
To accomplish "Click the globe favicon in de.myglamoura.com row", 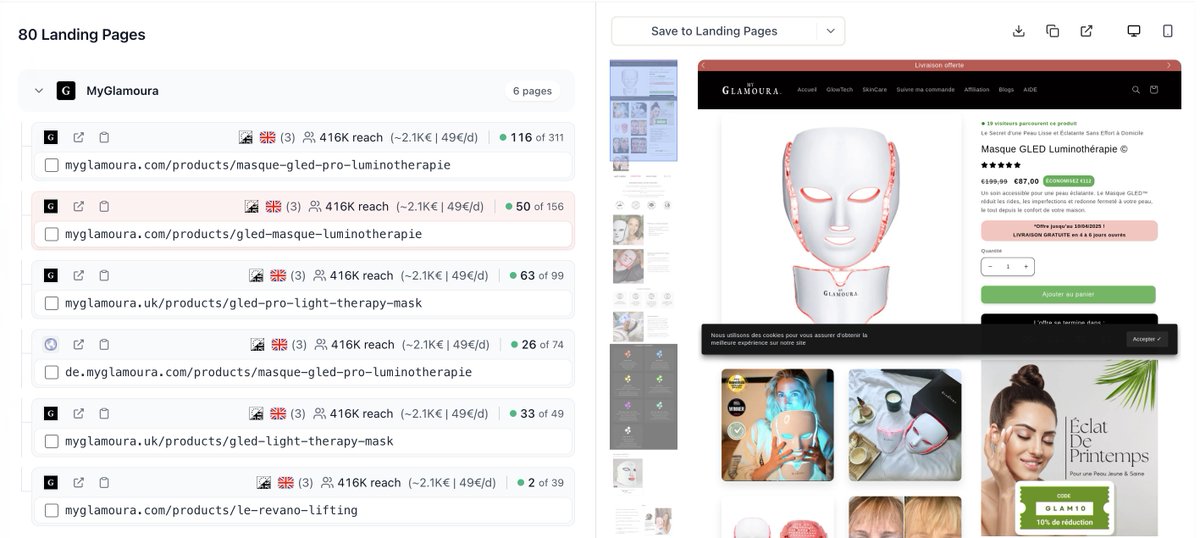I will tap(51, 344).
